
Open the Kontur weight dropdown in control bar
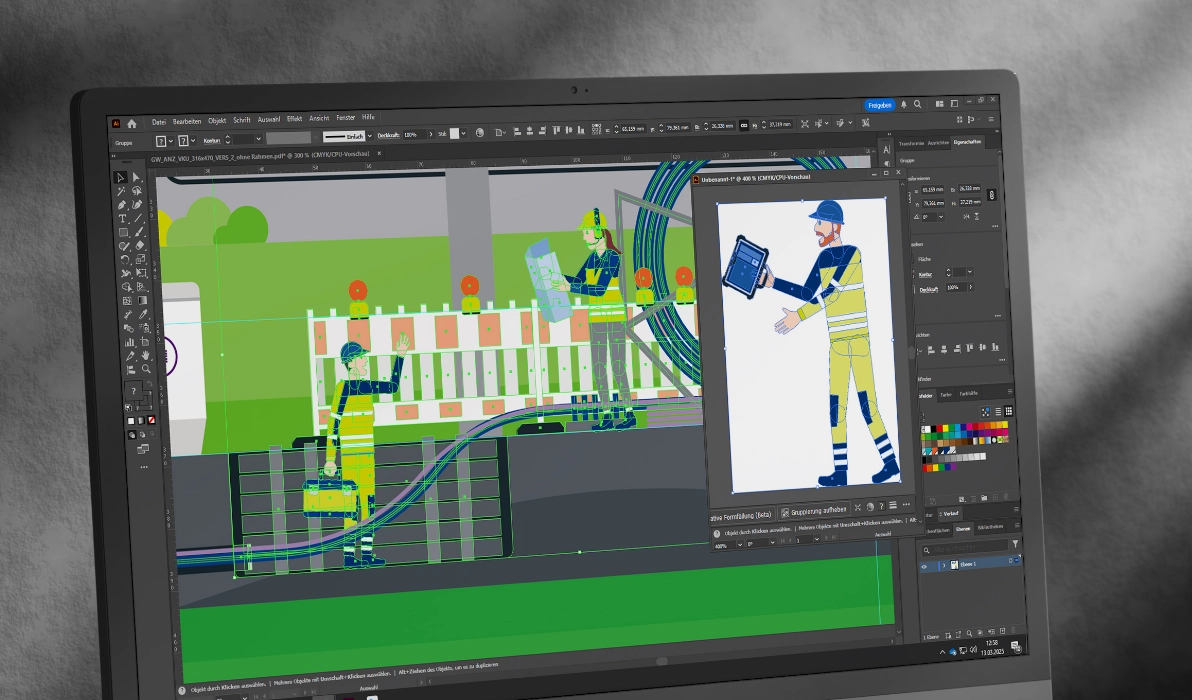click(x=258, y=138)
